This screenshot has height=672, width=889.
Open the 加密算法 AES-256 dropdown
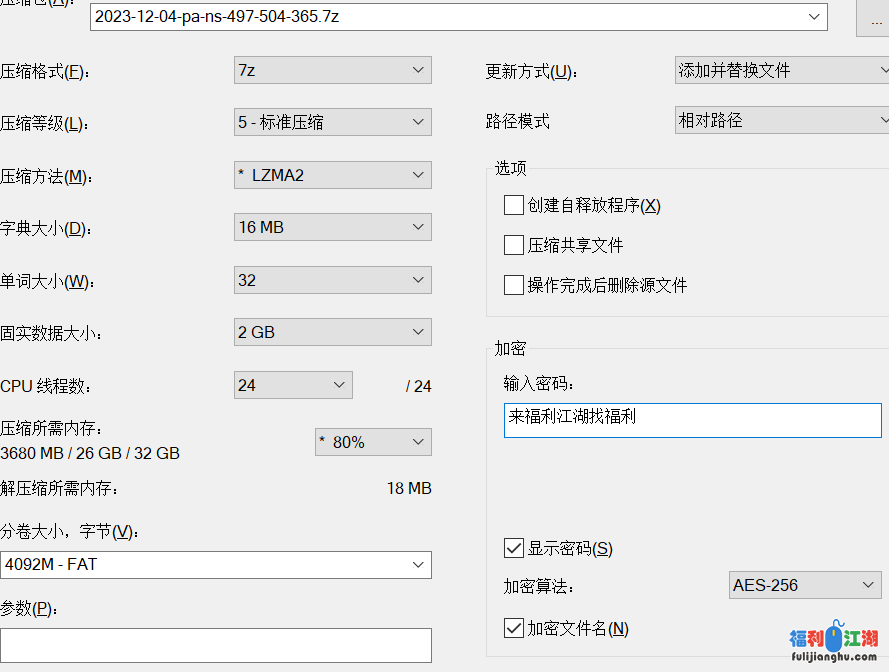(x=805, y=585)
